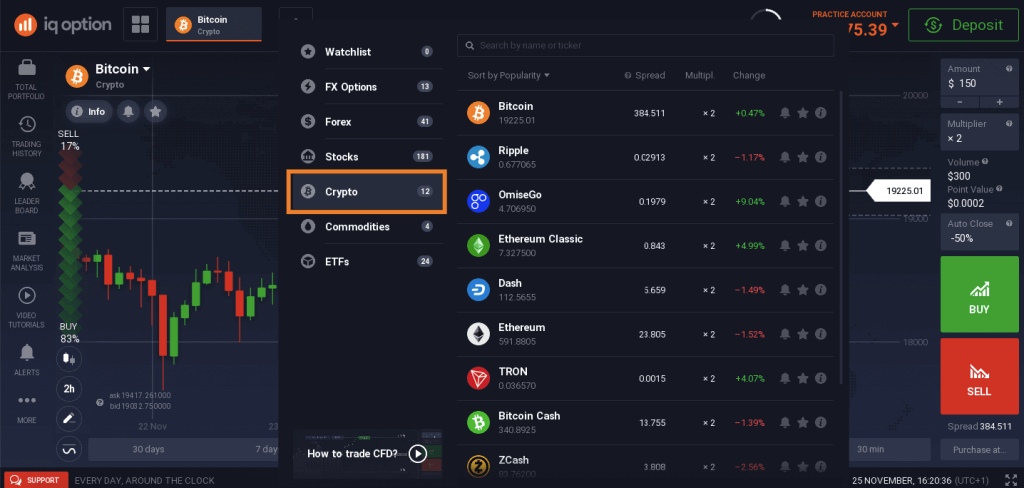The height and width of the screenshot is (488, 1024).
Task: Toggle star favorite on Bitcoin row
Action: click(803, 113)
